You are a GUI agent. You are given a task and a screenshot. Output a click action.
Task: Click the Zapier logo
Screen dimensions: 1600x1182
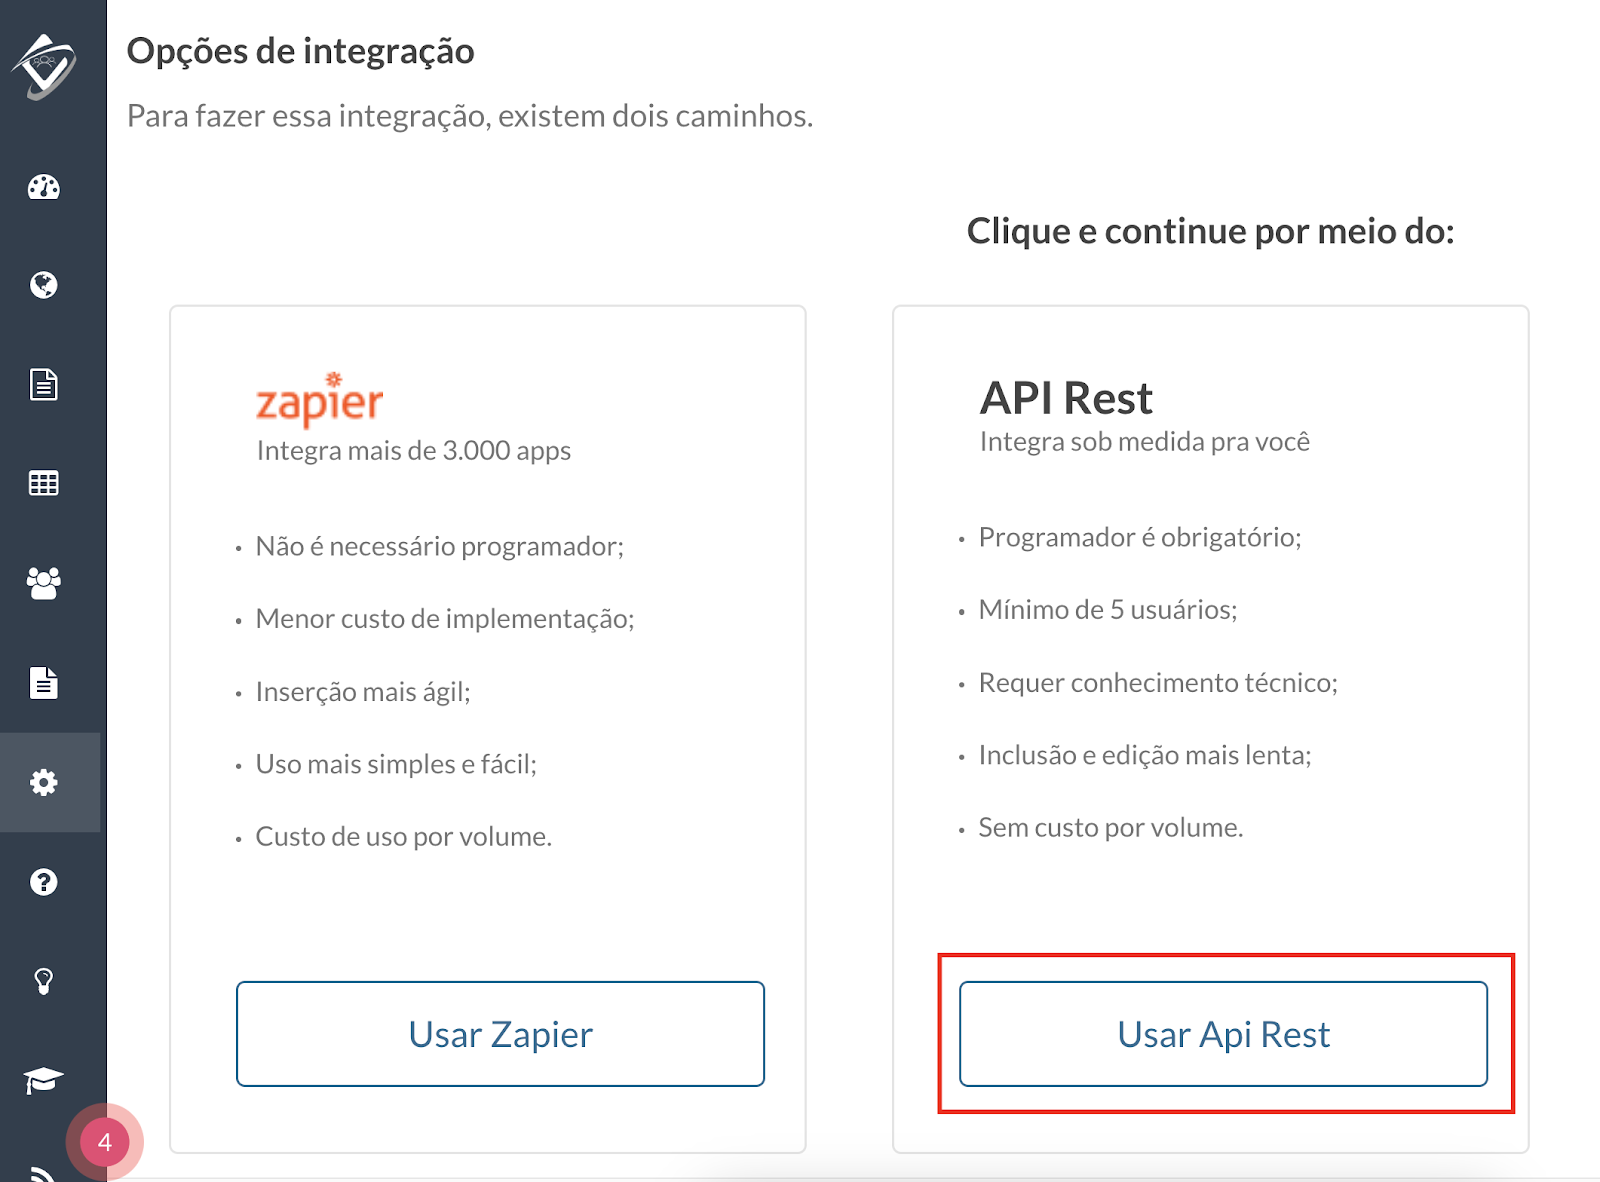(x=319, y=399)
